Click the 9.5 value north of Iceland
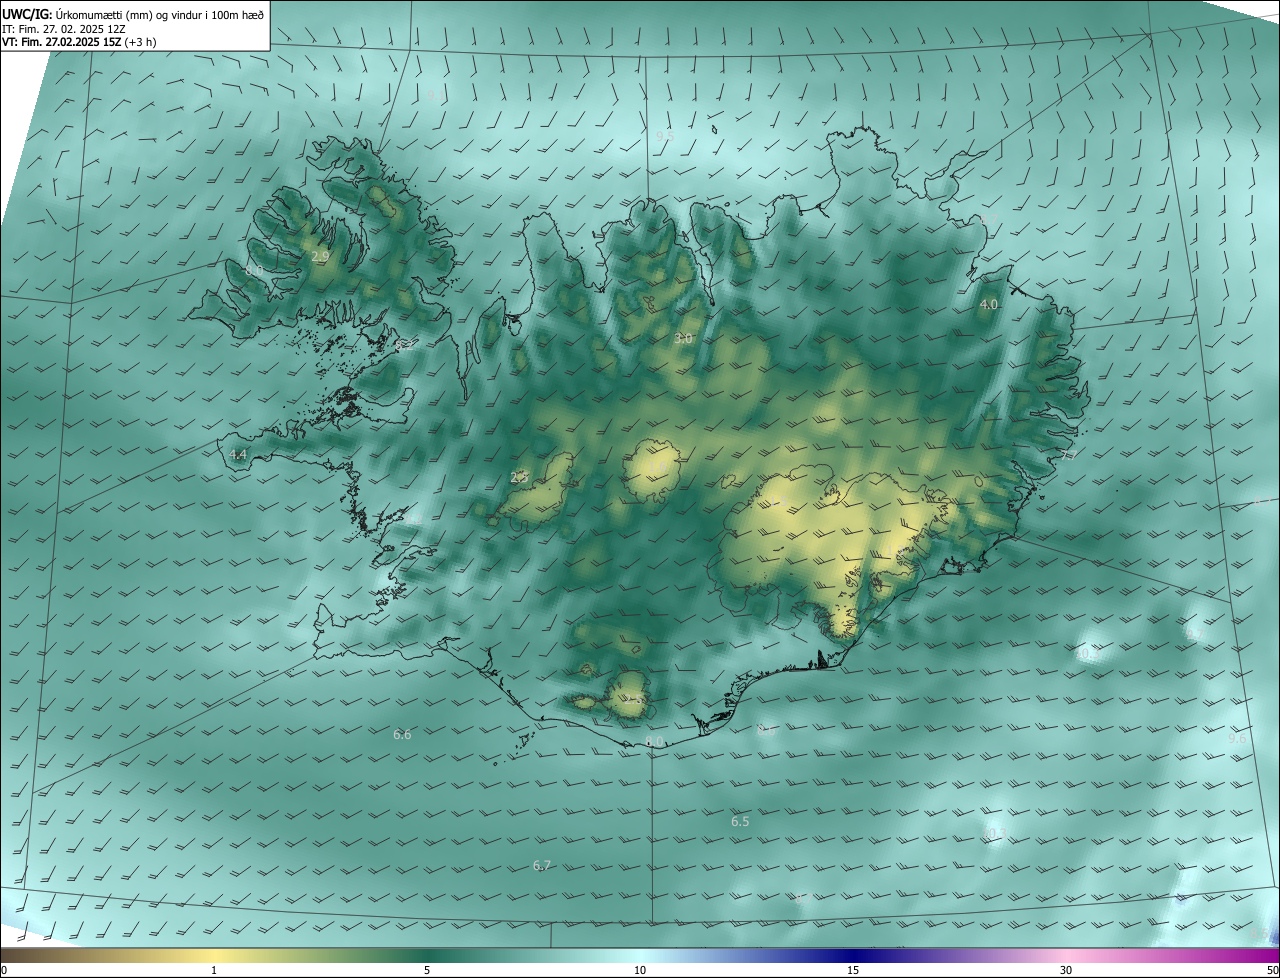The width and height of the screenshot is (1280, 978). pos(665,135)
